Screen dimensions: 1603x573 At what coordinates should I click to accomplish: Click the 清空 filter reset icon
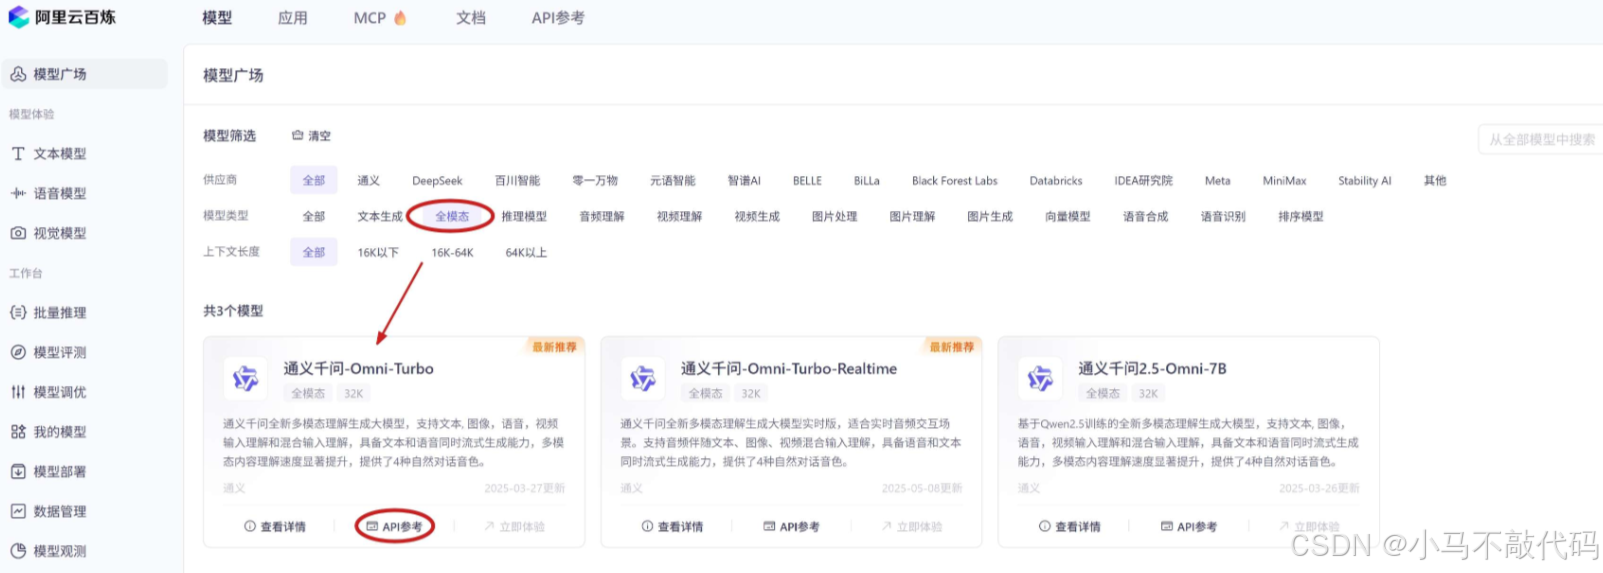[x=297, y=135]
